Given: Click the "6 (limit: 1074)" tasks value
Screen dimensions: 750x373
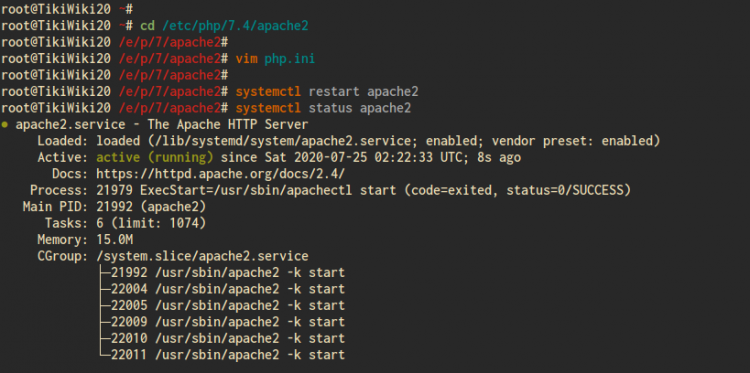Looking at the screenshot, I should pos(151,223).
